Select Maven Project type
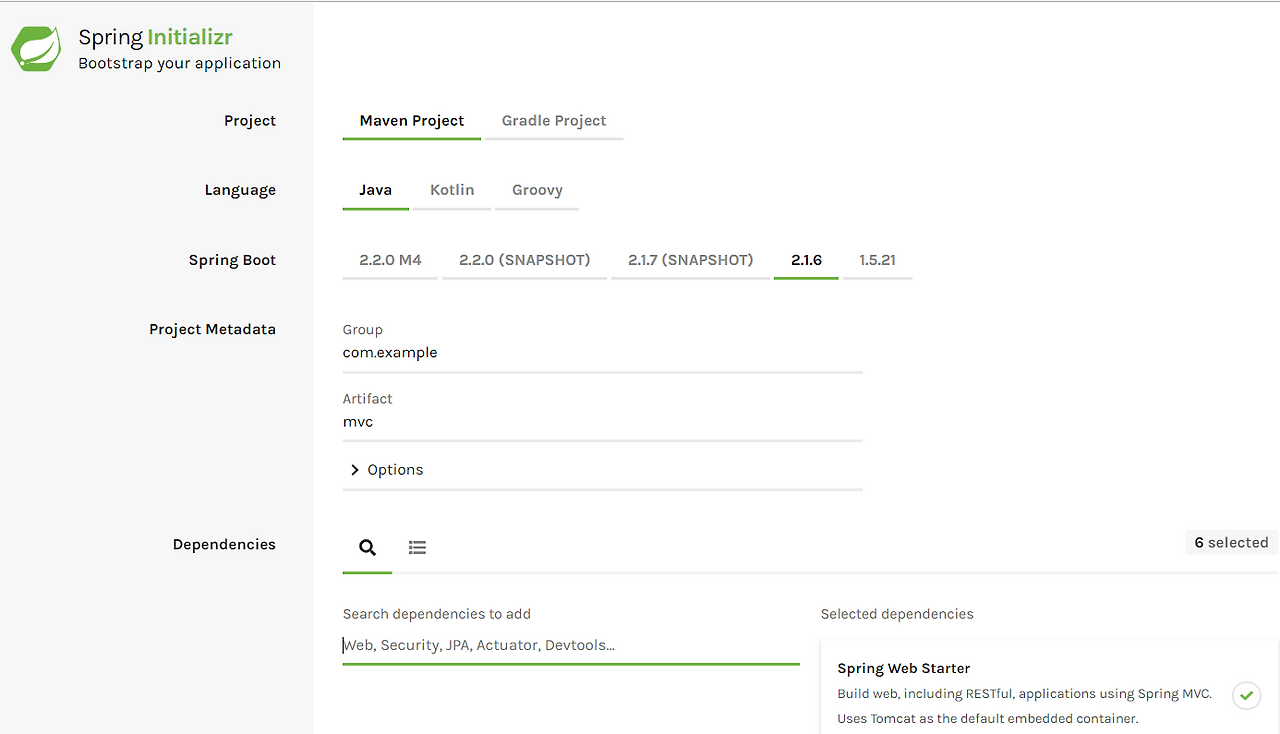The height and width of the screenshot is (734, 1280). pos(412,121)
